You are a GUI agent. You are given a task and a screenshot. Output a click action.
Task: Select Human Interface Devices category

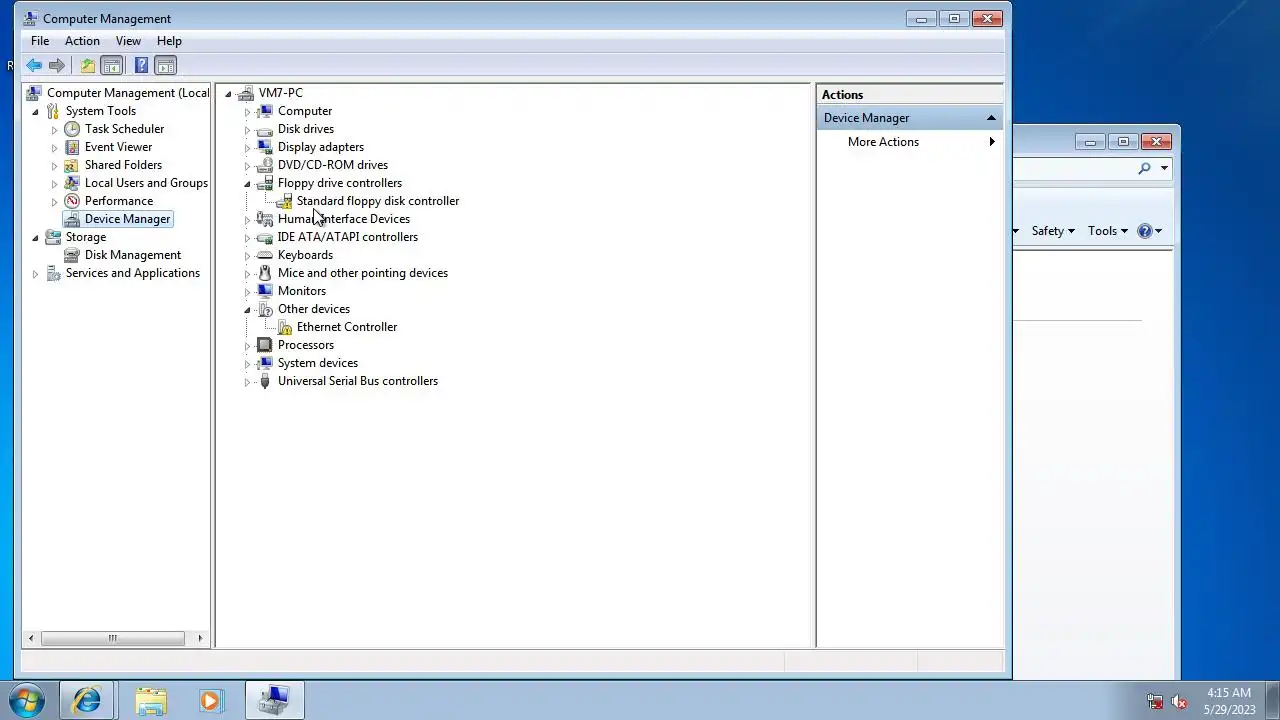pos(343,219)
